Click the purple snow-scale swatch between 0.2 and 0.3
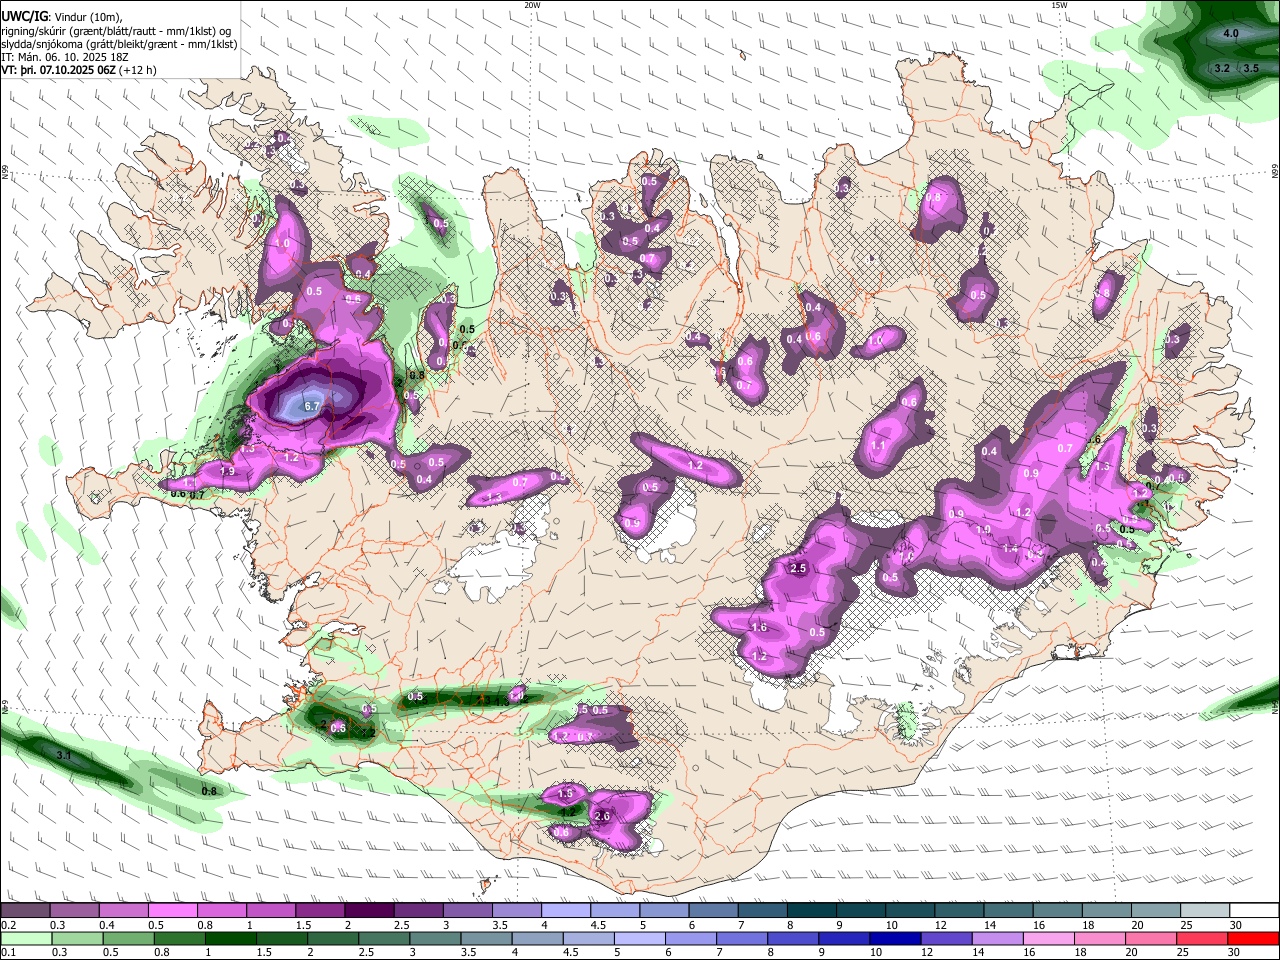1280x960 pixels. tap(25, 911)
